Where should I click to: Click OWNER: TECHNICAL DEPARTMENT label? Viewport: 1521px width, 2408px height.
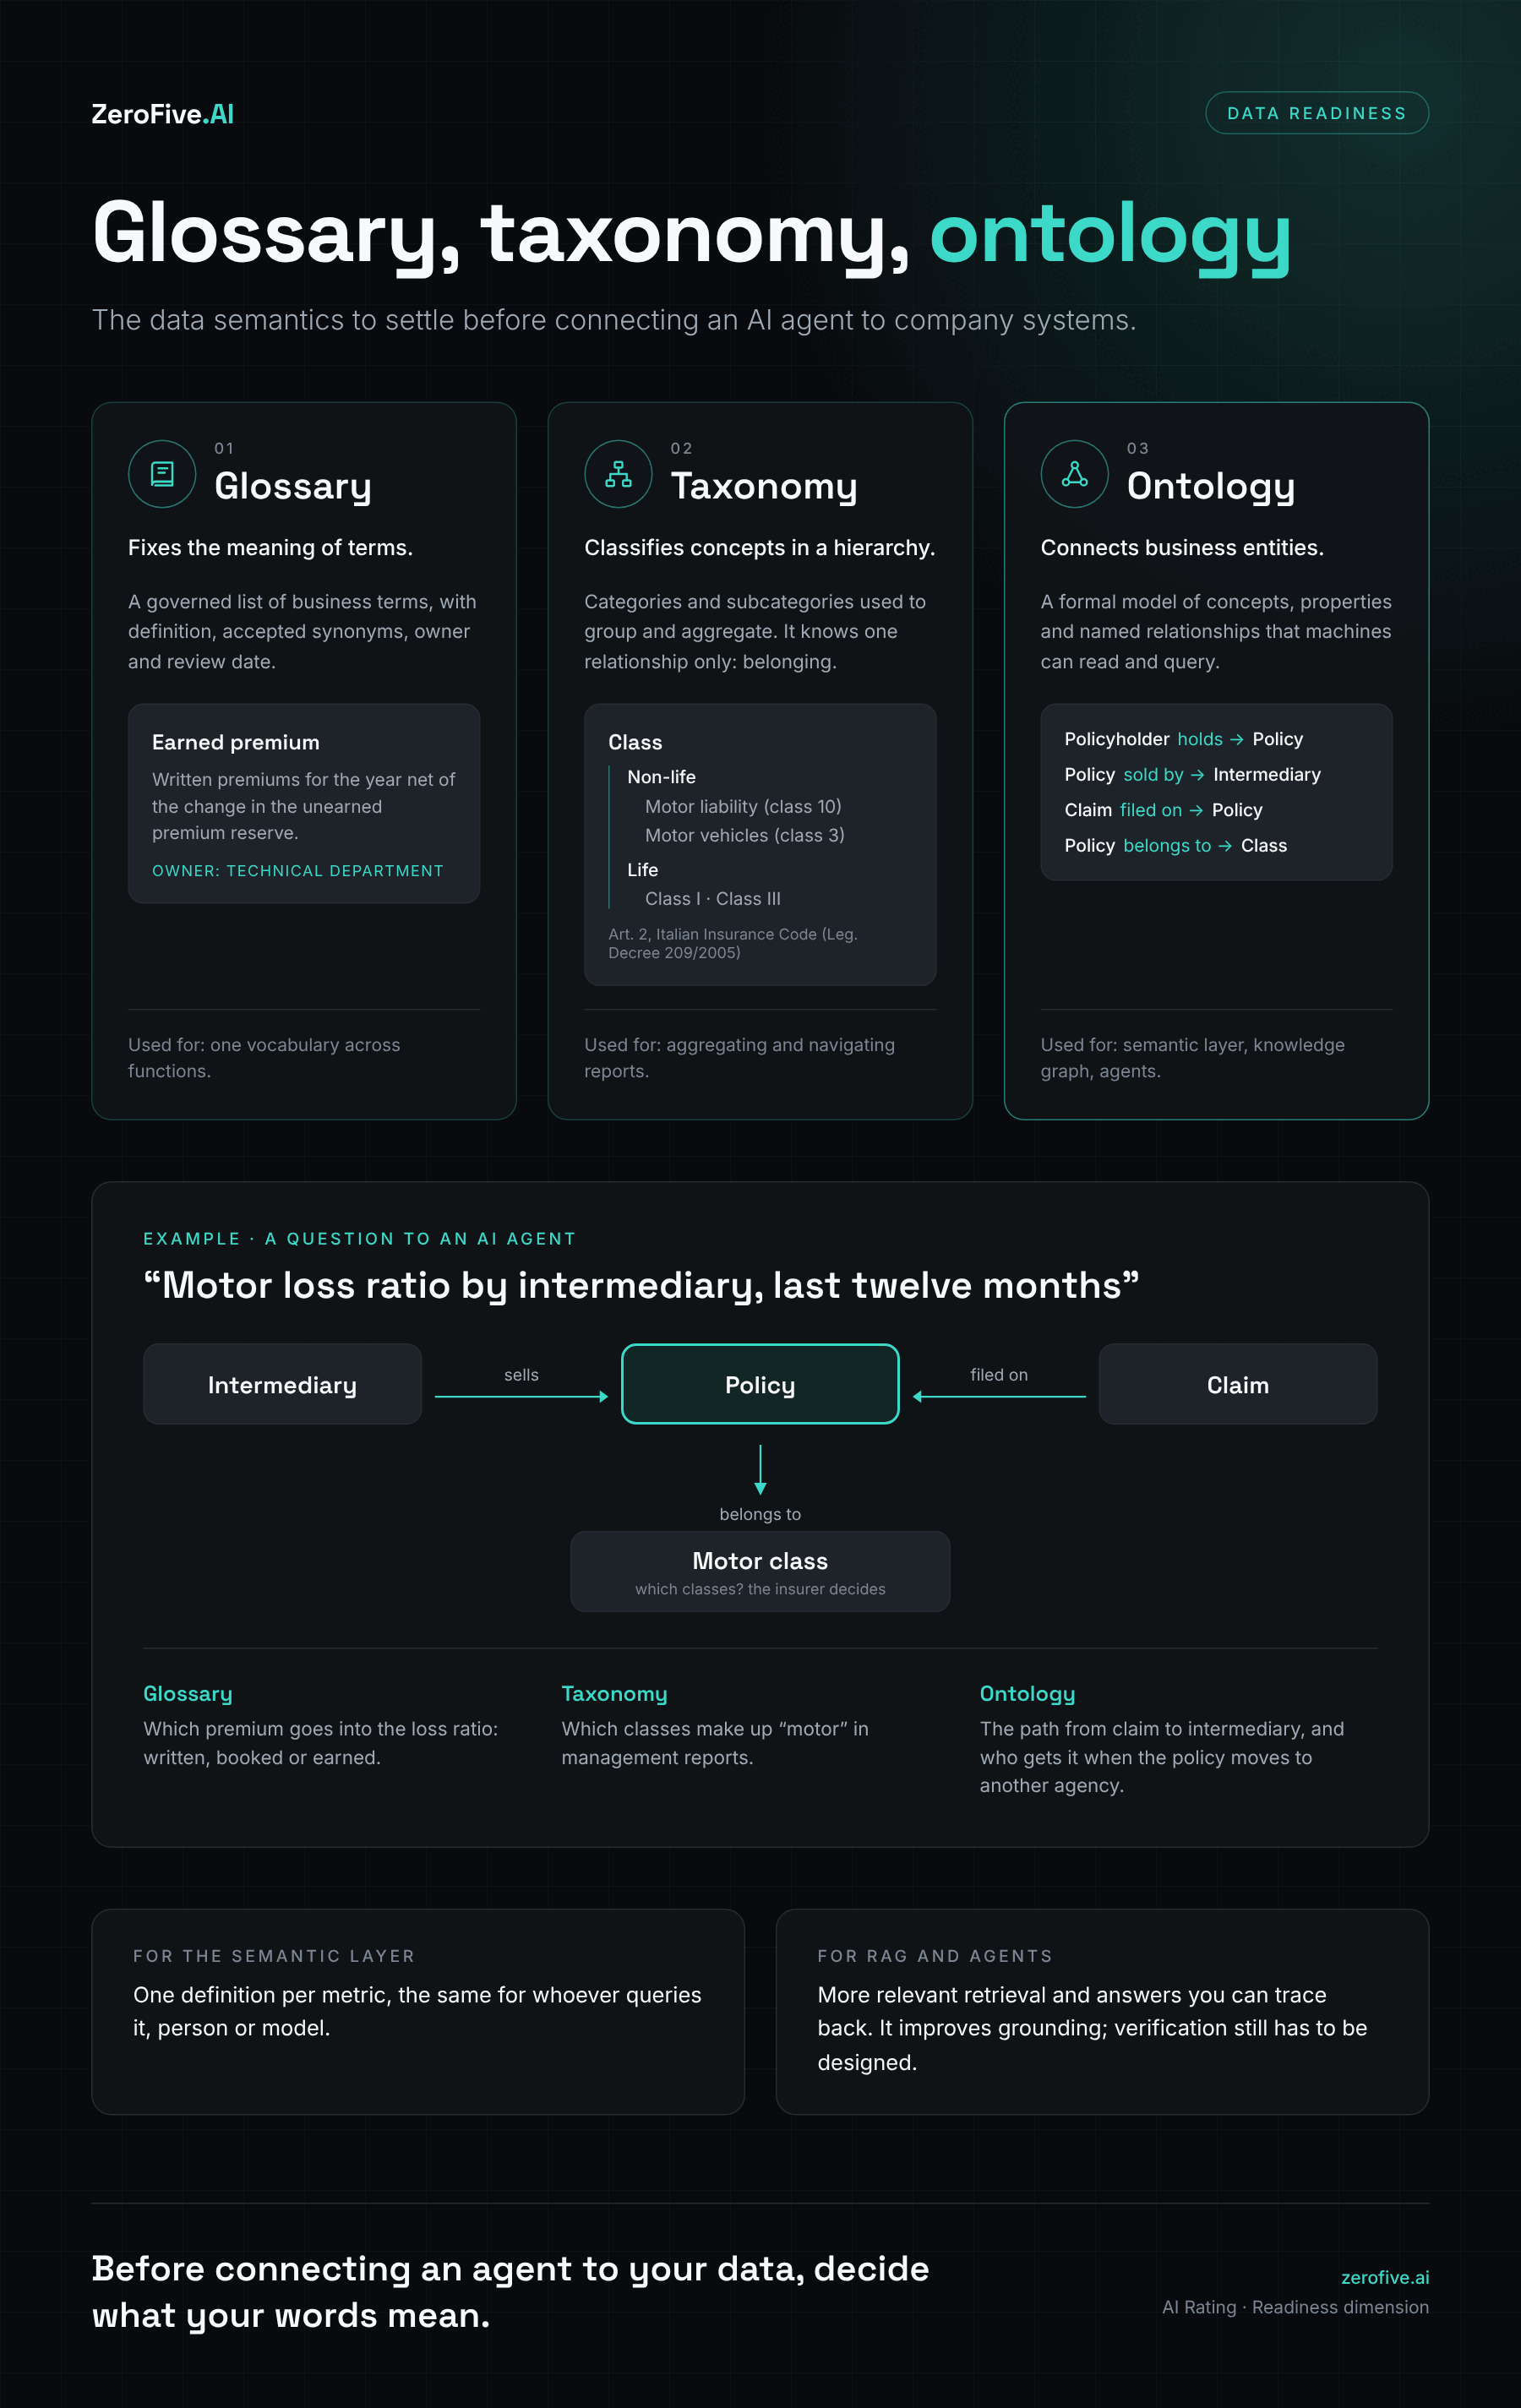pyautogui.click(x=297, y=871)
